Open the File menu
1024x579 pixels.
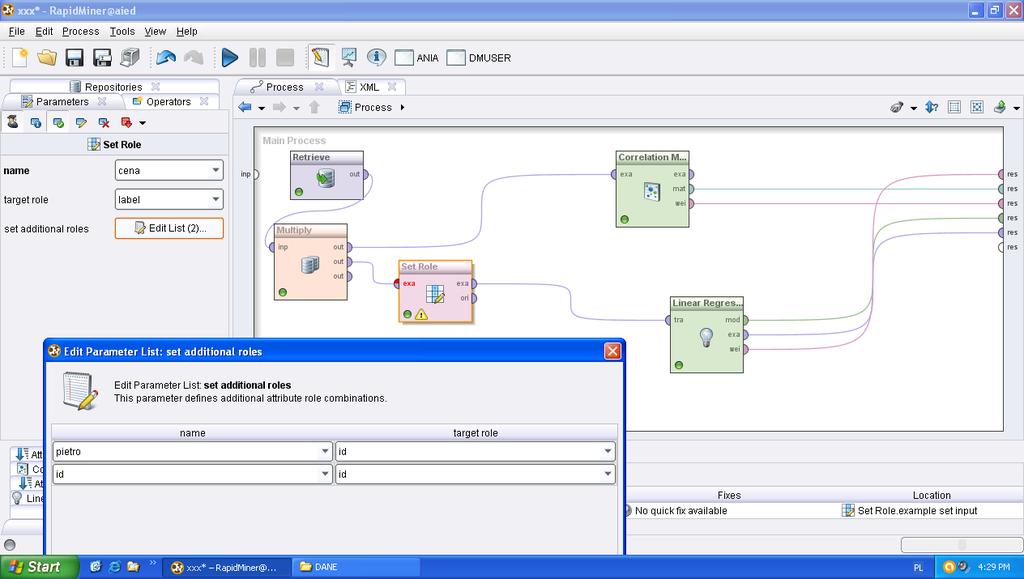pos(16,31)
